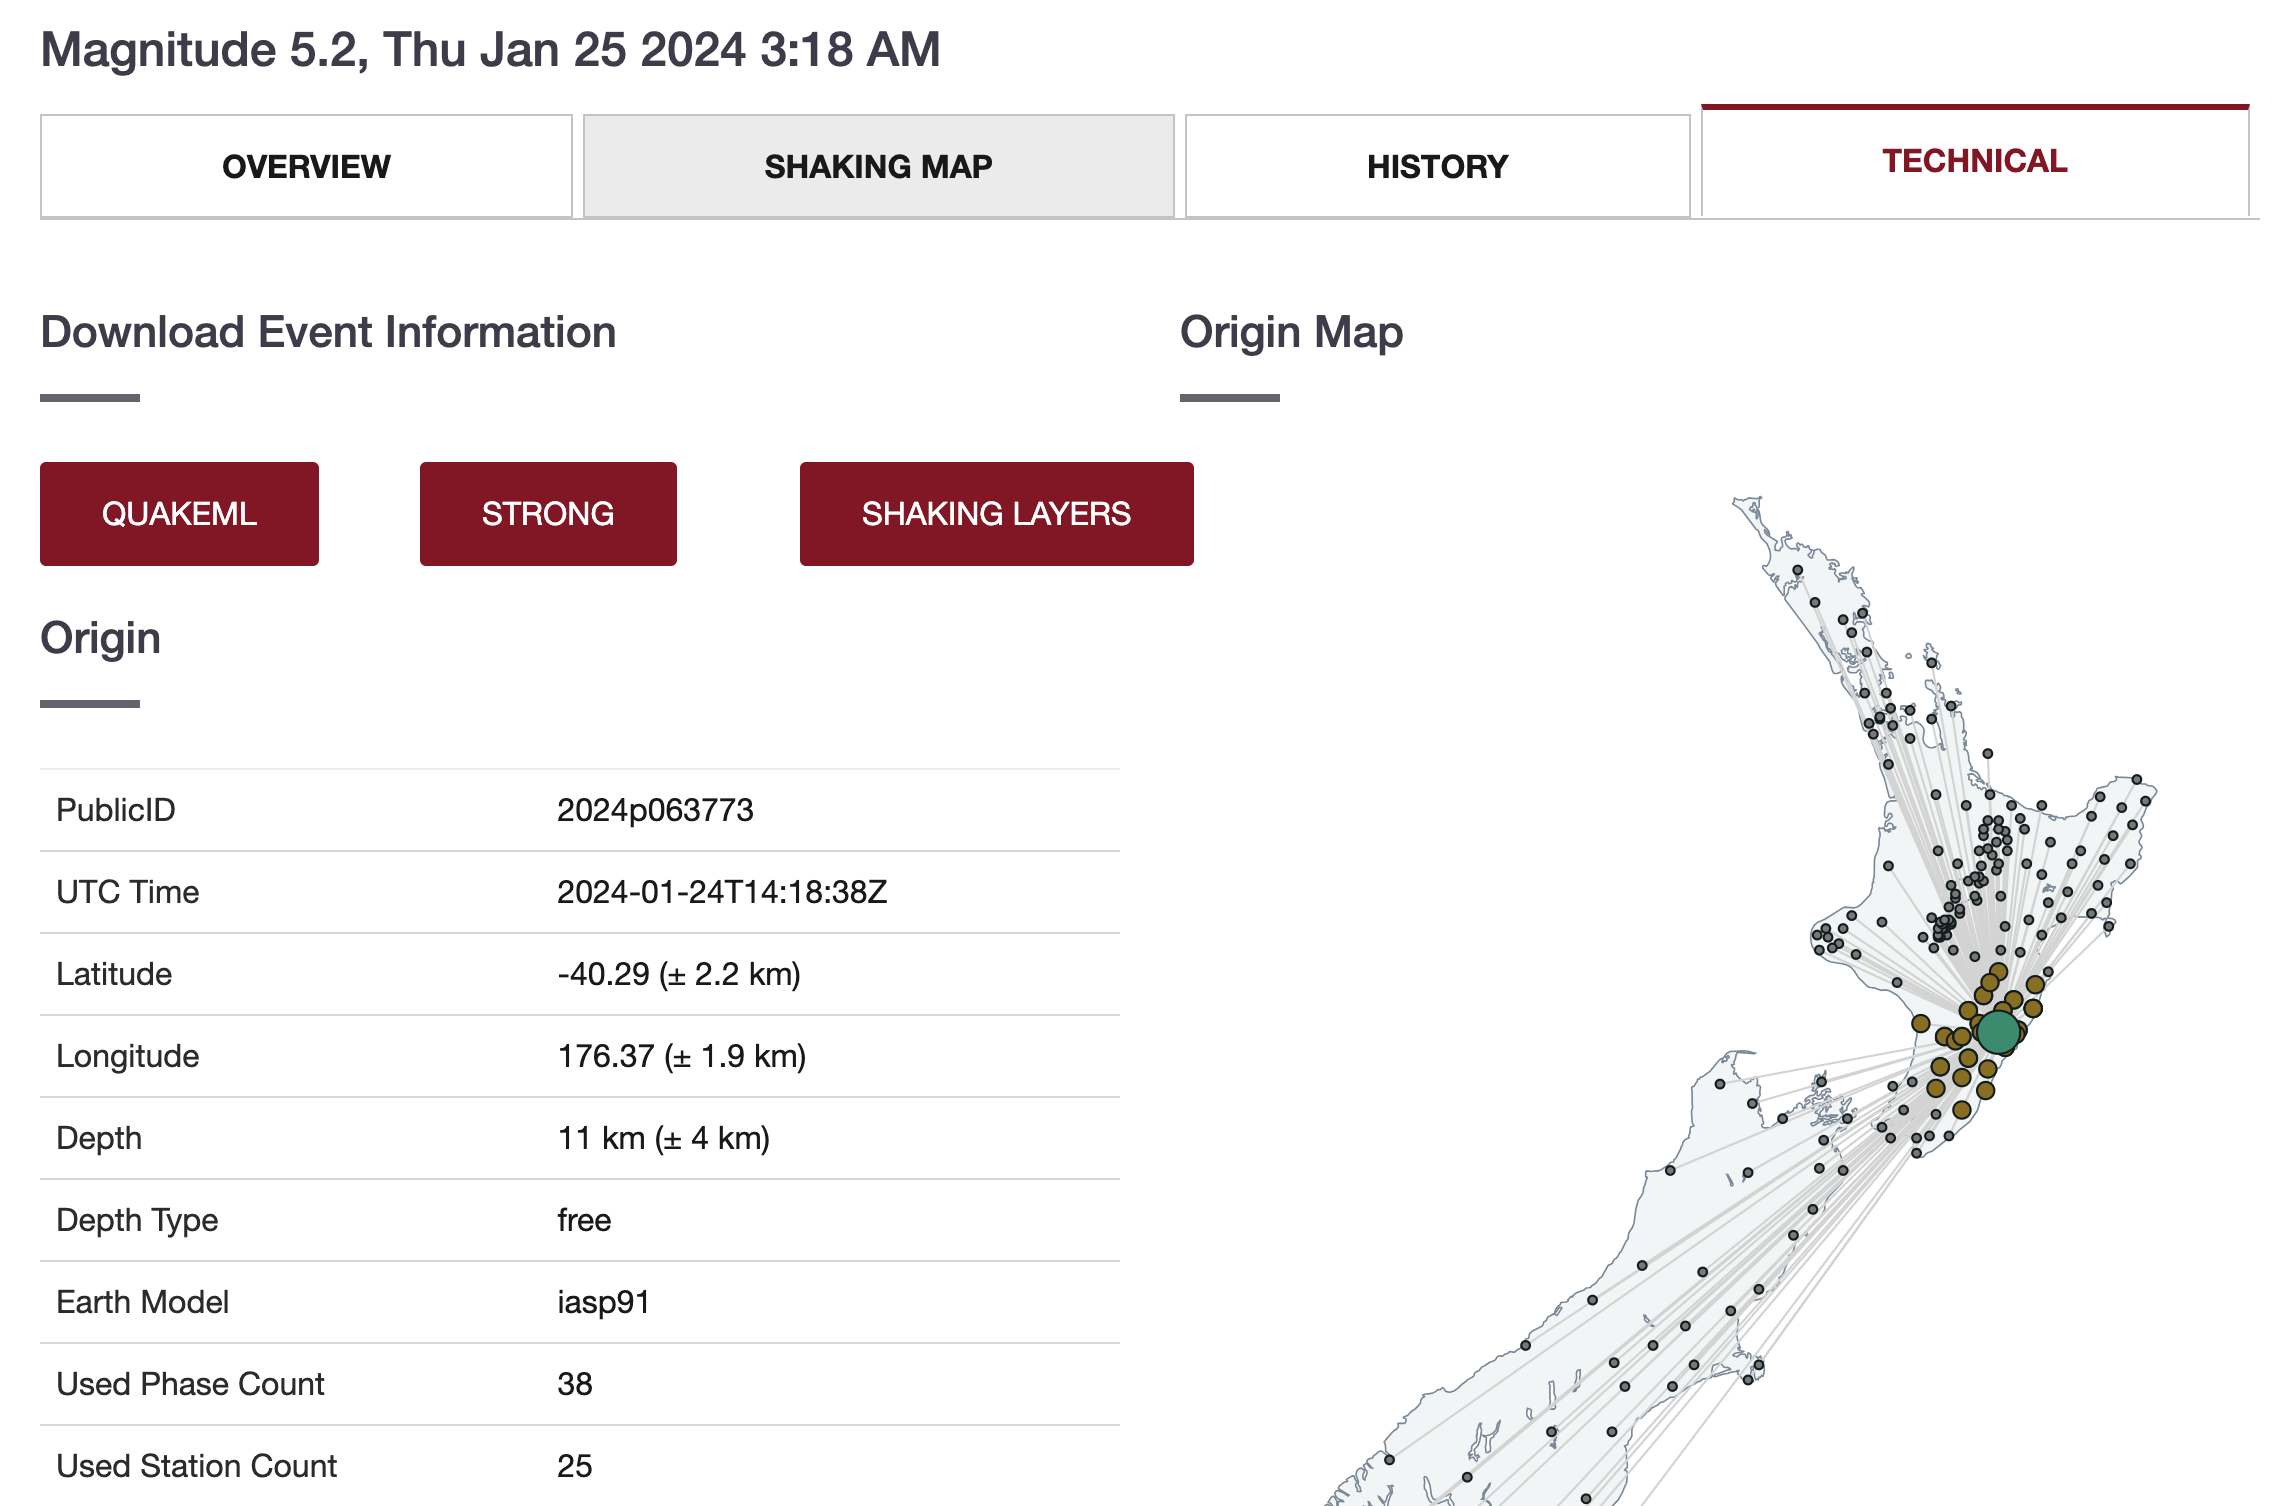Click the Earth Model value iasp91

click(603, 1302)
